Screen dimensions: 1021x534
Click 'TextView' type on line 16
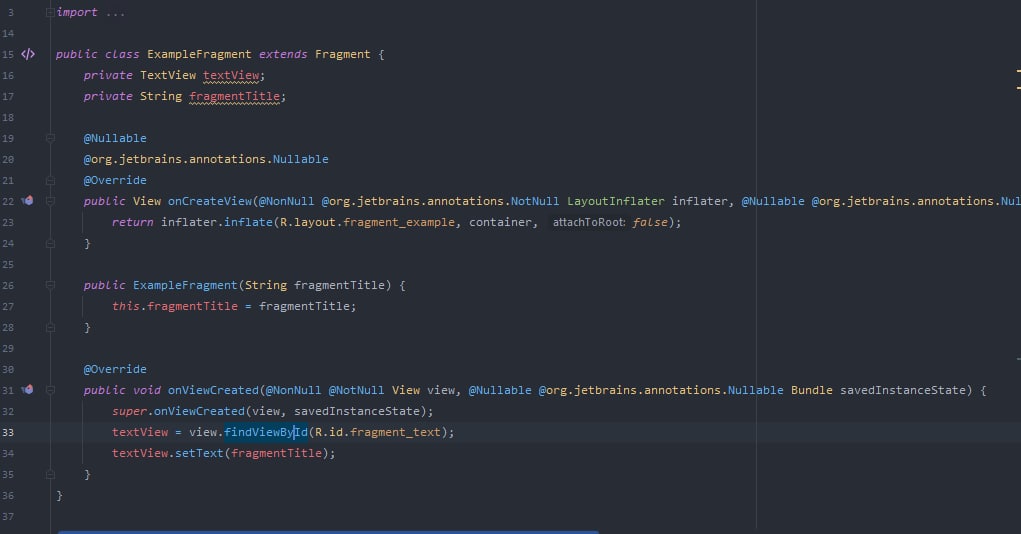168,76
